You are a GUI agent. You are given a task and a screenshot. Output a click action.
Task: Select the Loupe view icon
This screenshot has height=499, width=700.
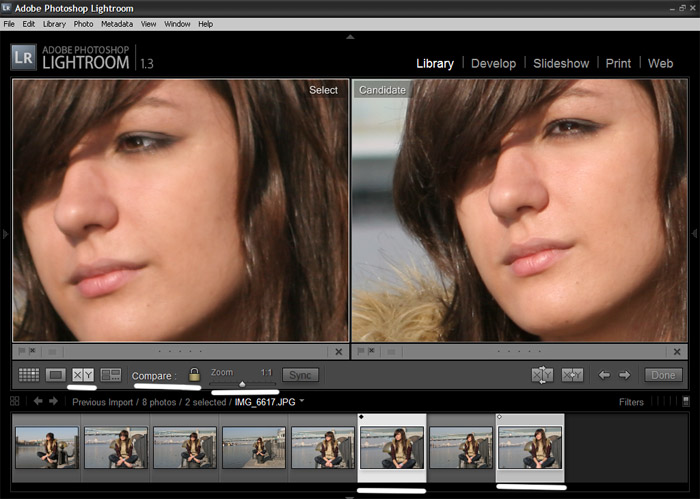[x=56, y=375]
